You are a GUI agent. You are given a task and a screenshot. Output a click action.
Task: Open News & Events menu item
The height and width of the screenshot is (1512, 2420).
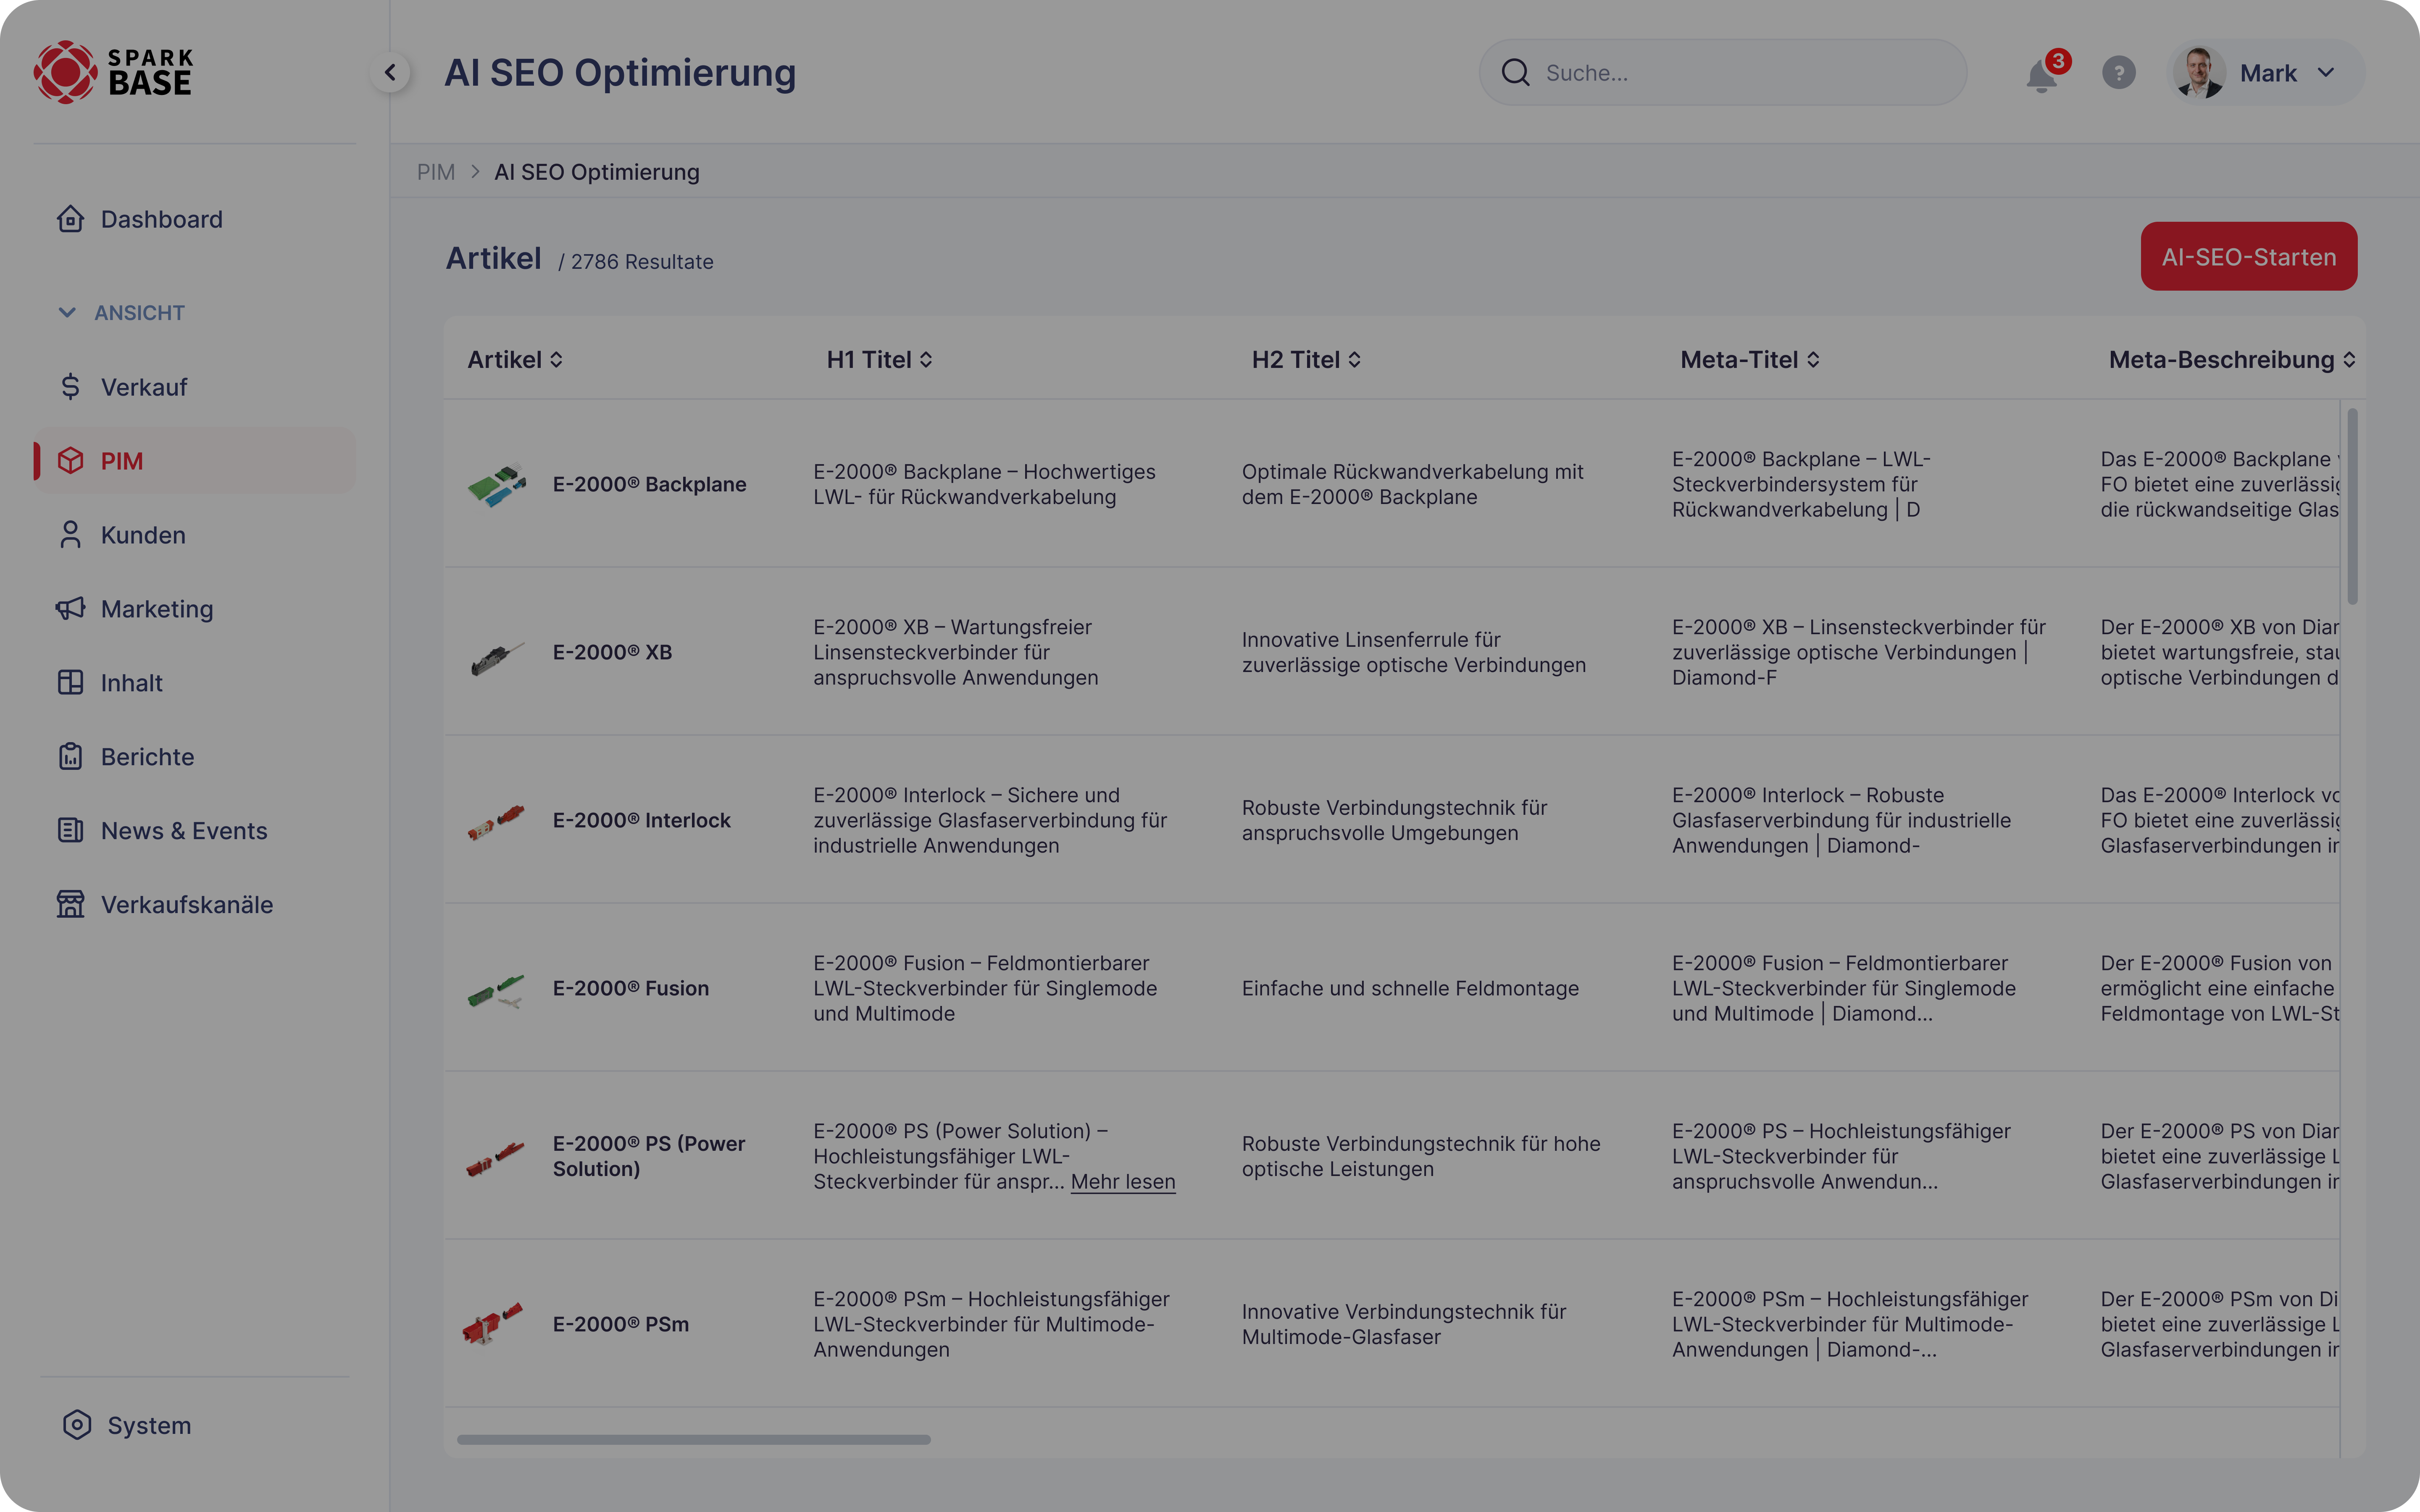pos(195,831)
